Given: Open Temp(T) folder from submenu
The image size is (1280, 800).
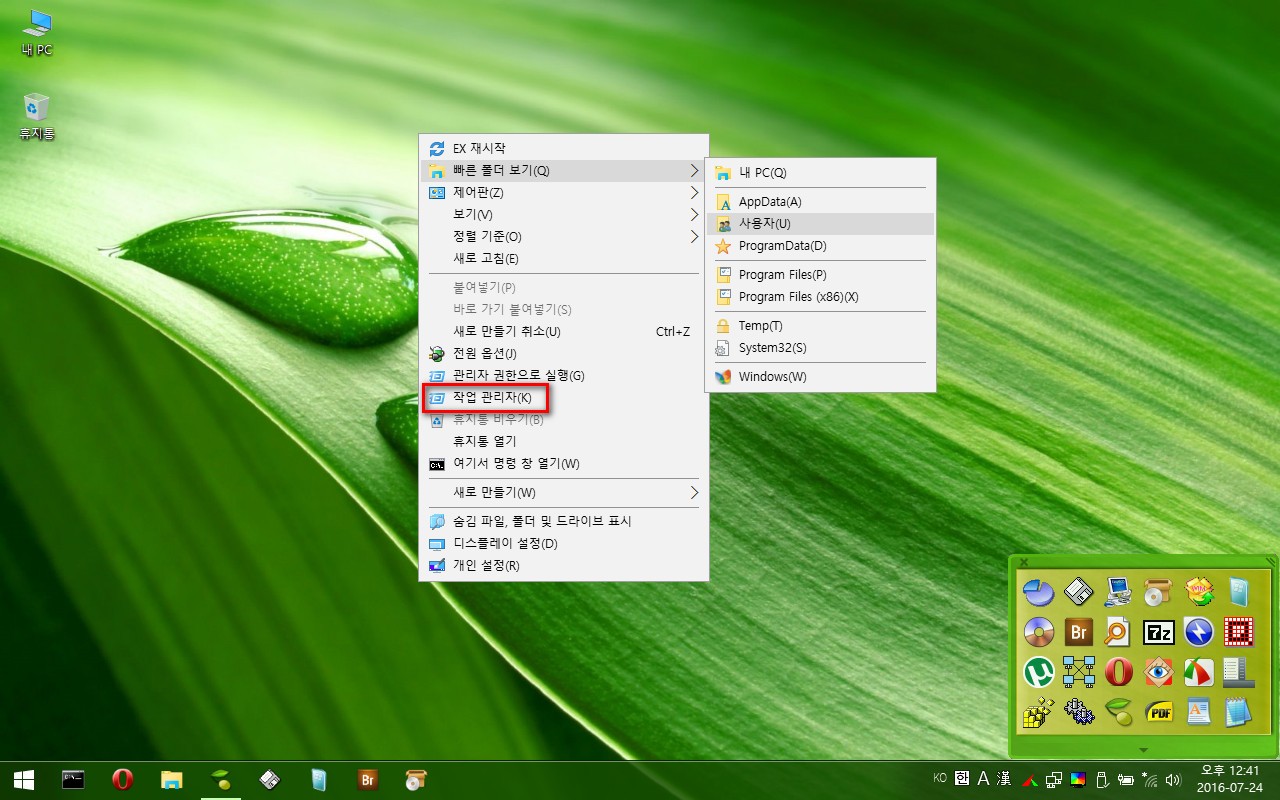Looking at the screenshot, I should (x=820, y=325).
